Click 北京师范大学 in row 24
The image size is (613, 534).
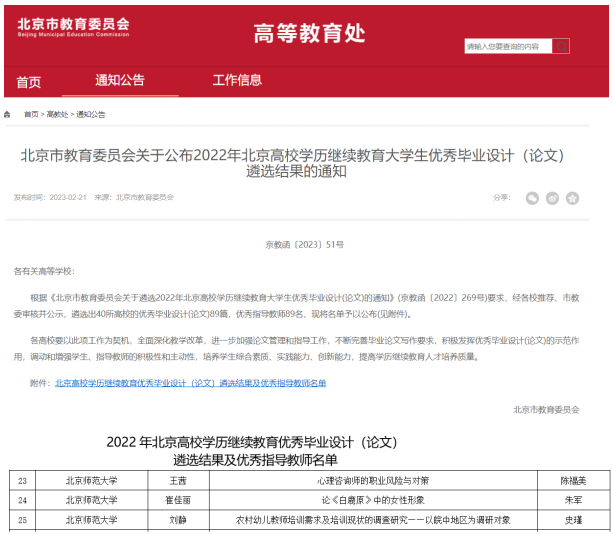coord(91,500)
